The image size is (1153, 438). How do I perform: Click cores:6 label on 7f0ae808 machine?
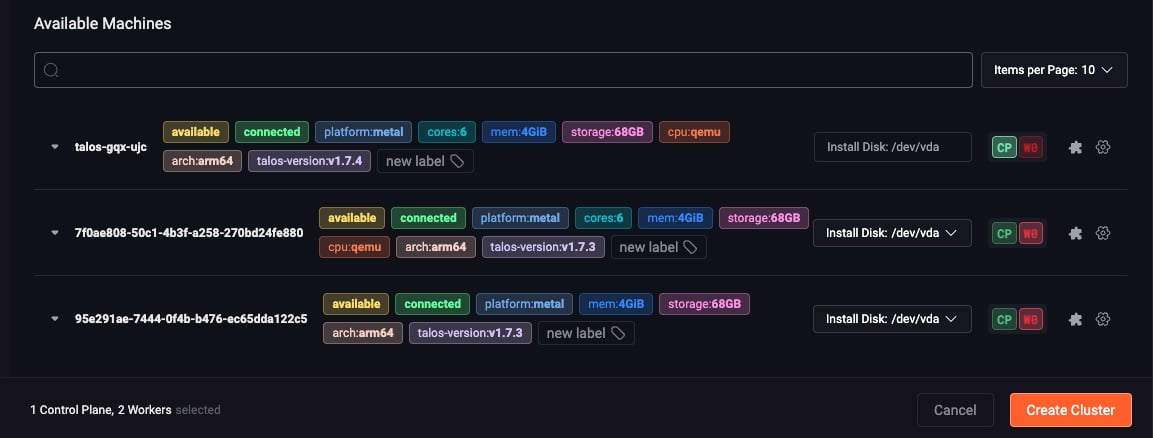click(603, 218)
